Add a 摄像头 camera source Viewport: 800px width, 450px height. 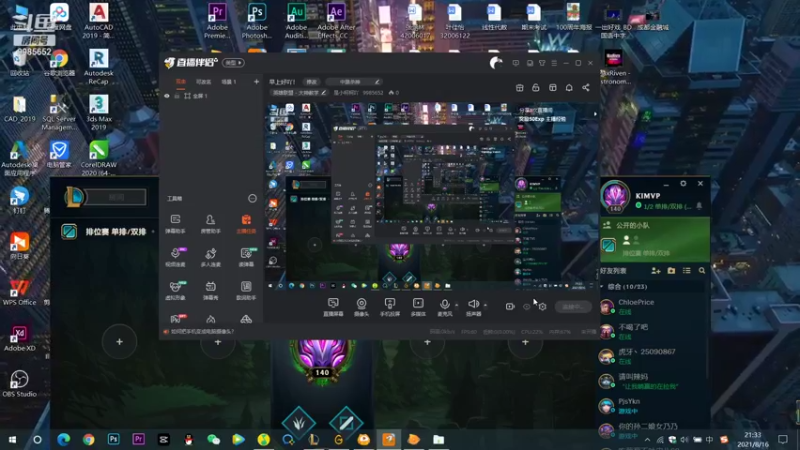[361, 307]
